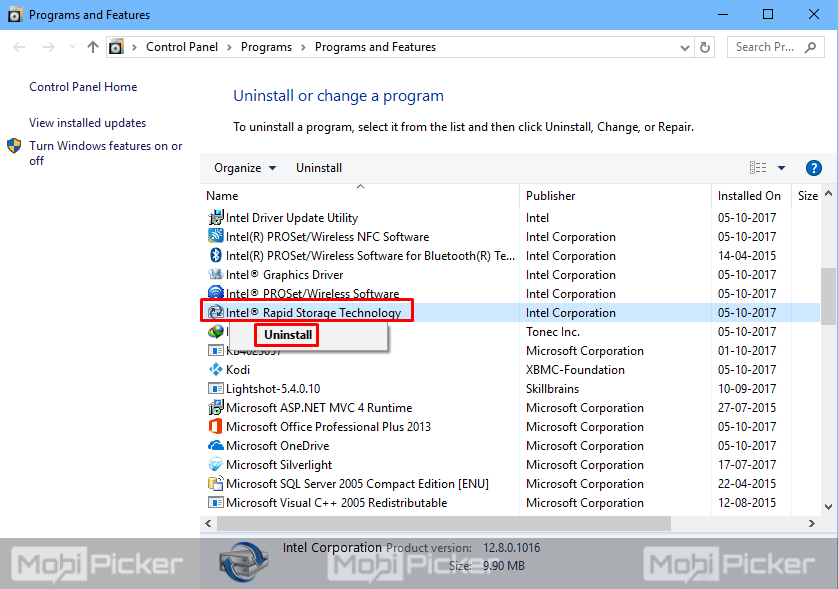Screen dimensions: 838x589
Task: Go back with the back arrow
Action: 19,47
